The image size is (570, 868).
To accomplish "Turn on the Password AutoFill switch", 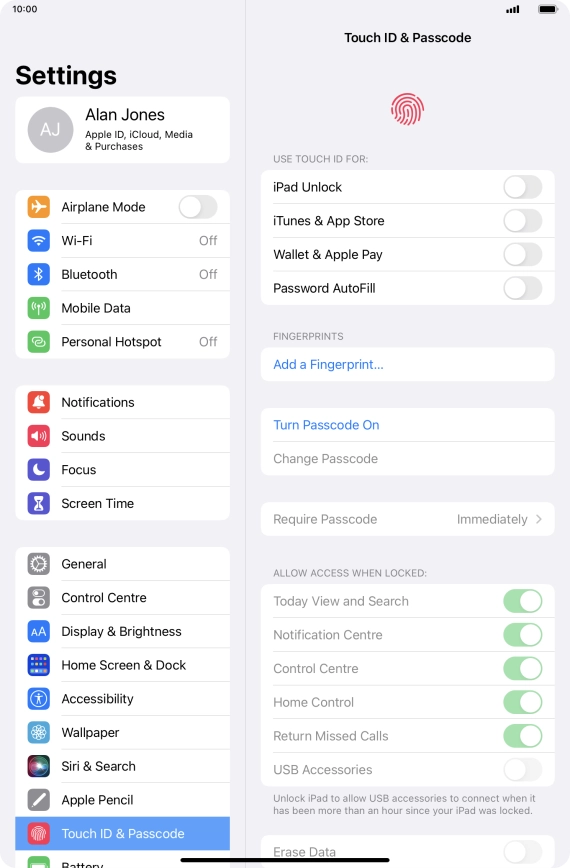I will click(522, 288).
